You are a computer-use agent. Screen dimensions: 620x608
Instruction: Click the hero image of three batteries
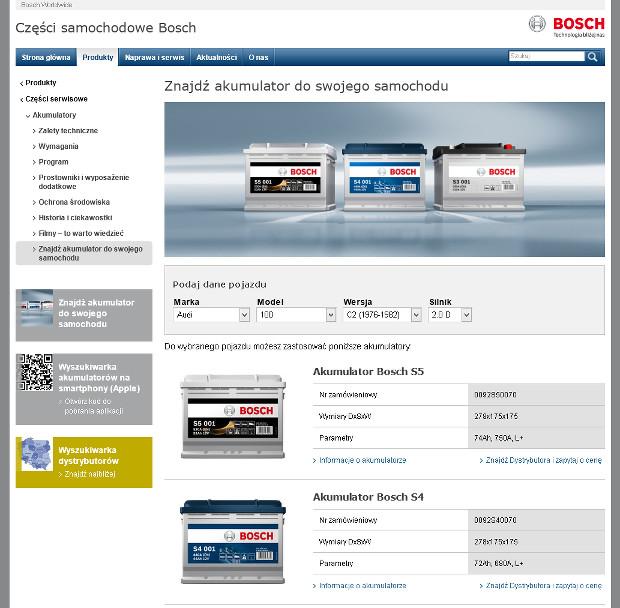tap(384, 179)
